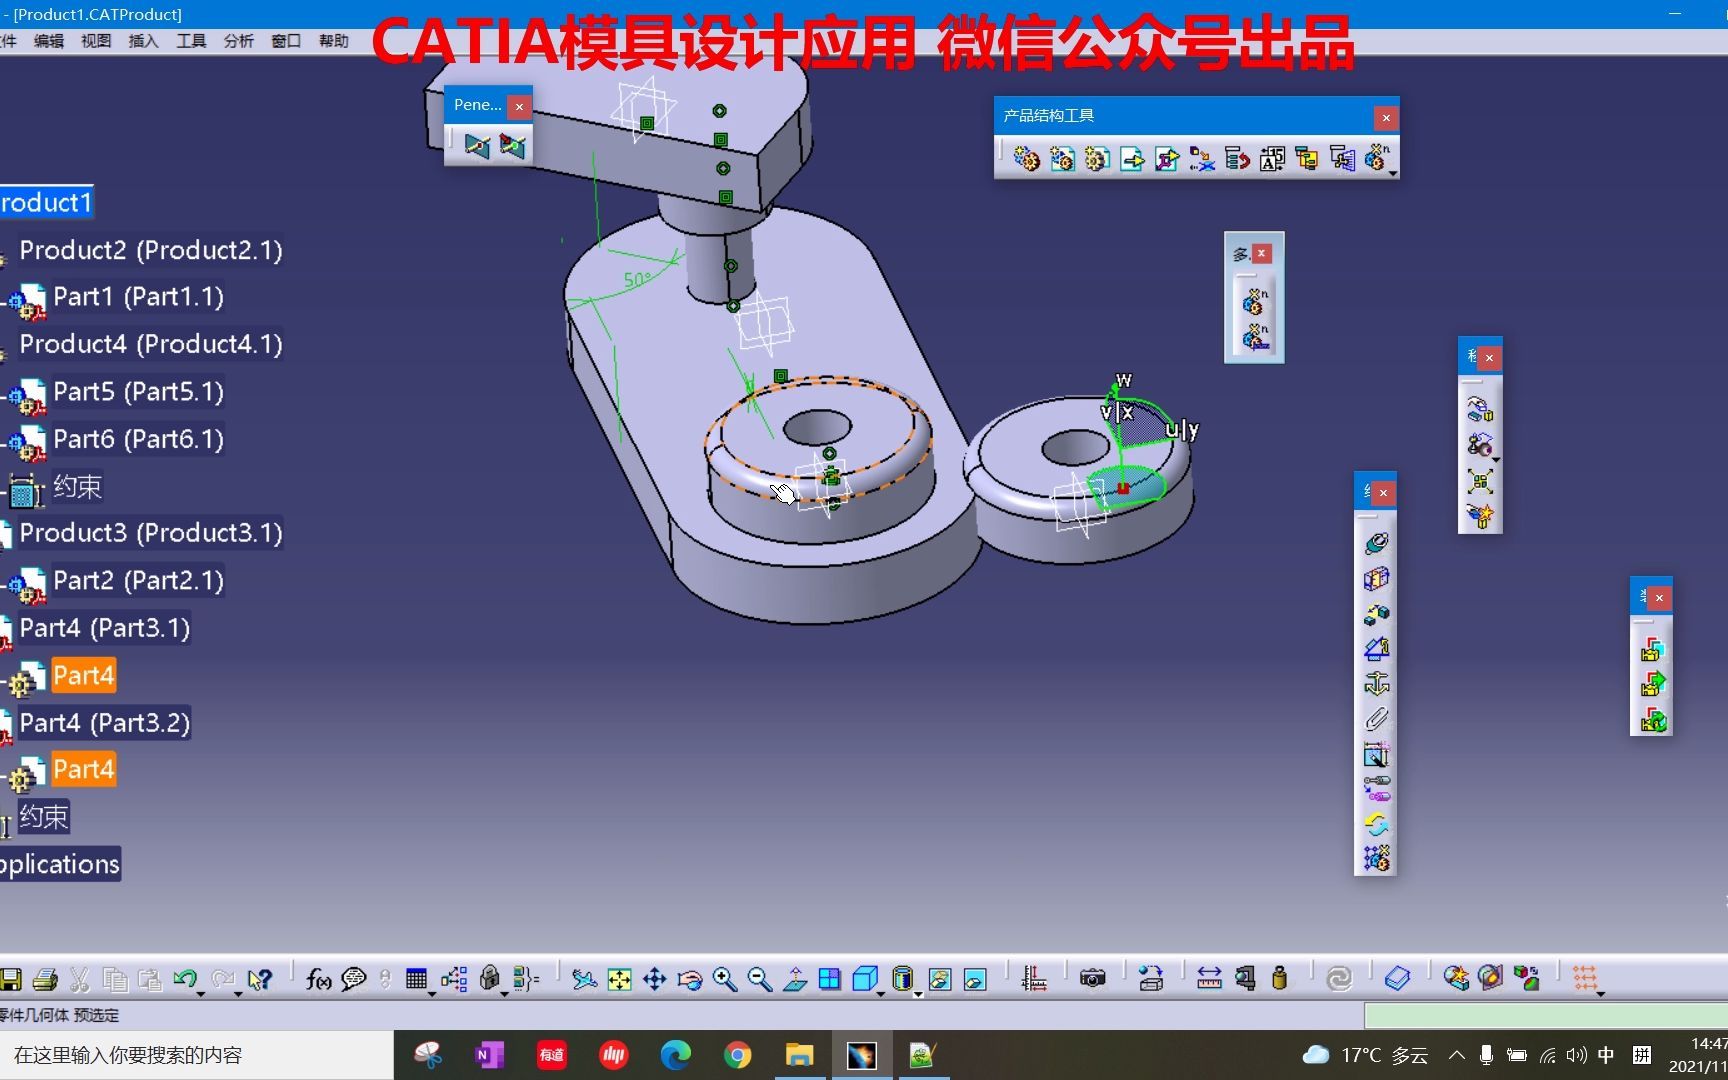The image size is (1728, 1080).
Task: Click the Measure Inertia weight icon
Action: click(x=1279, y=979)
